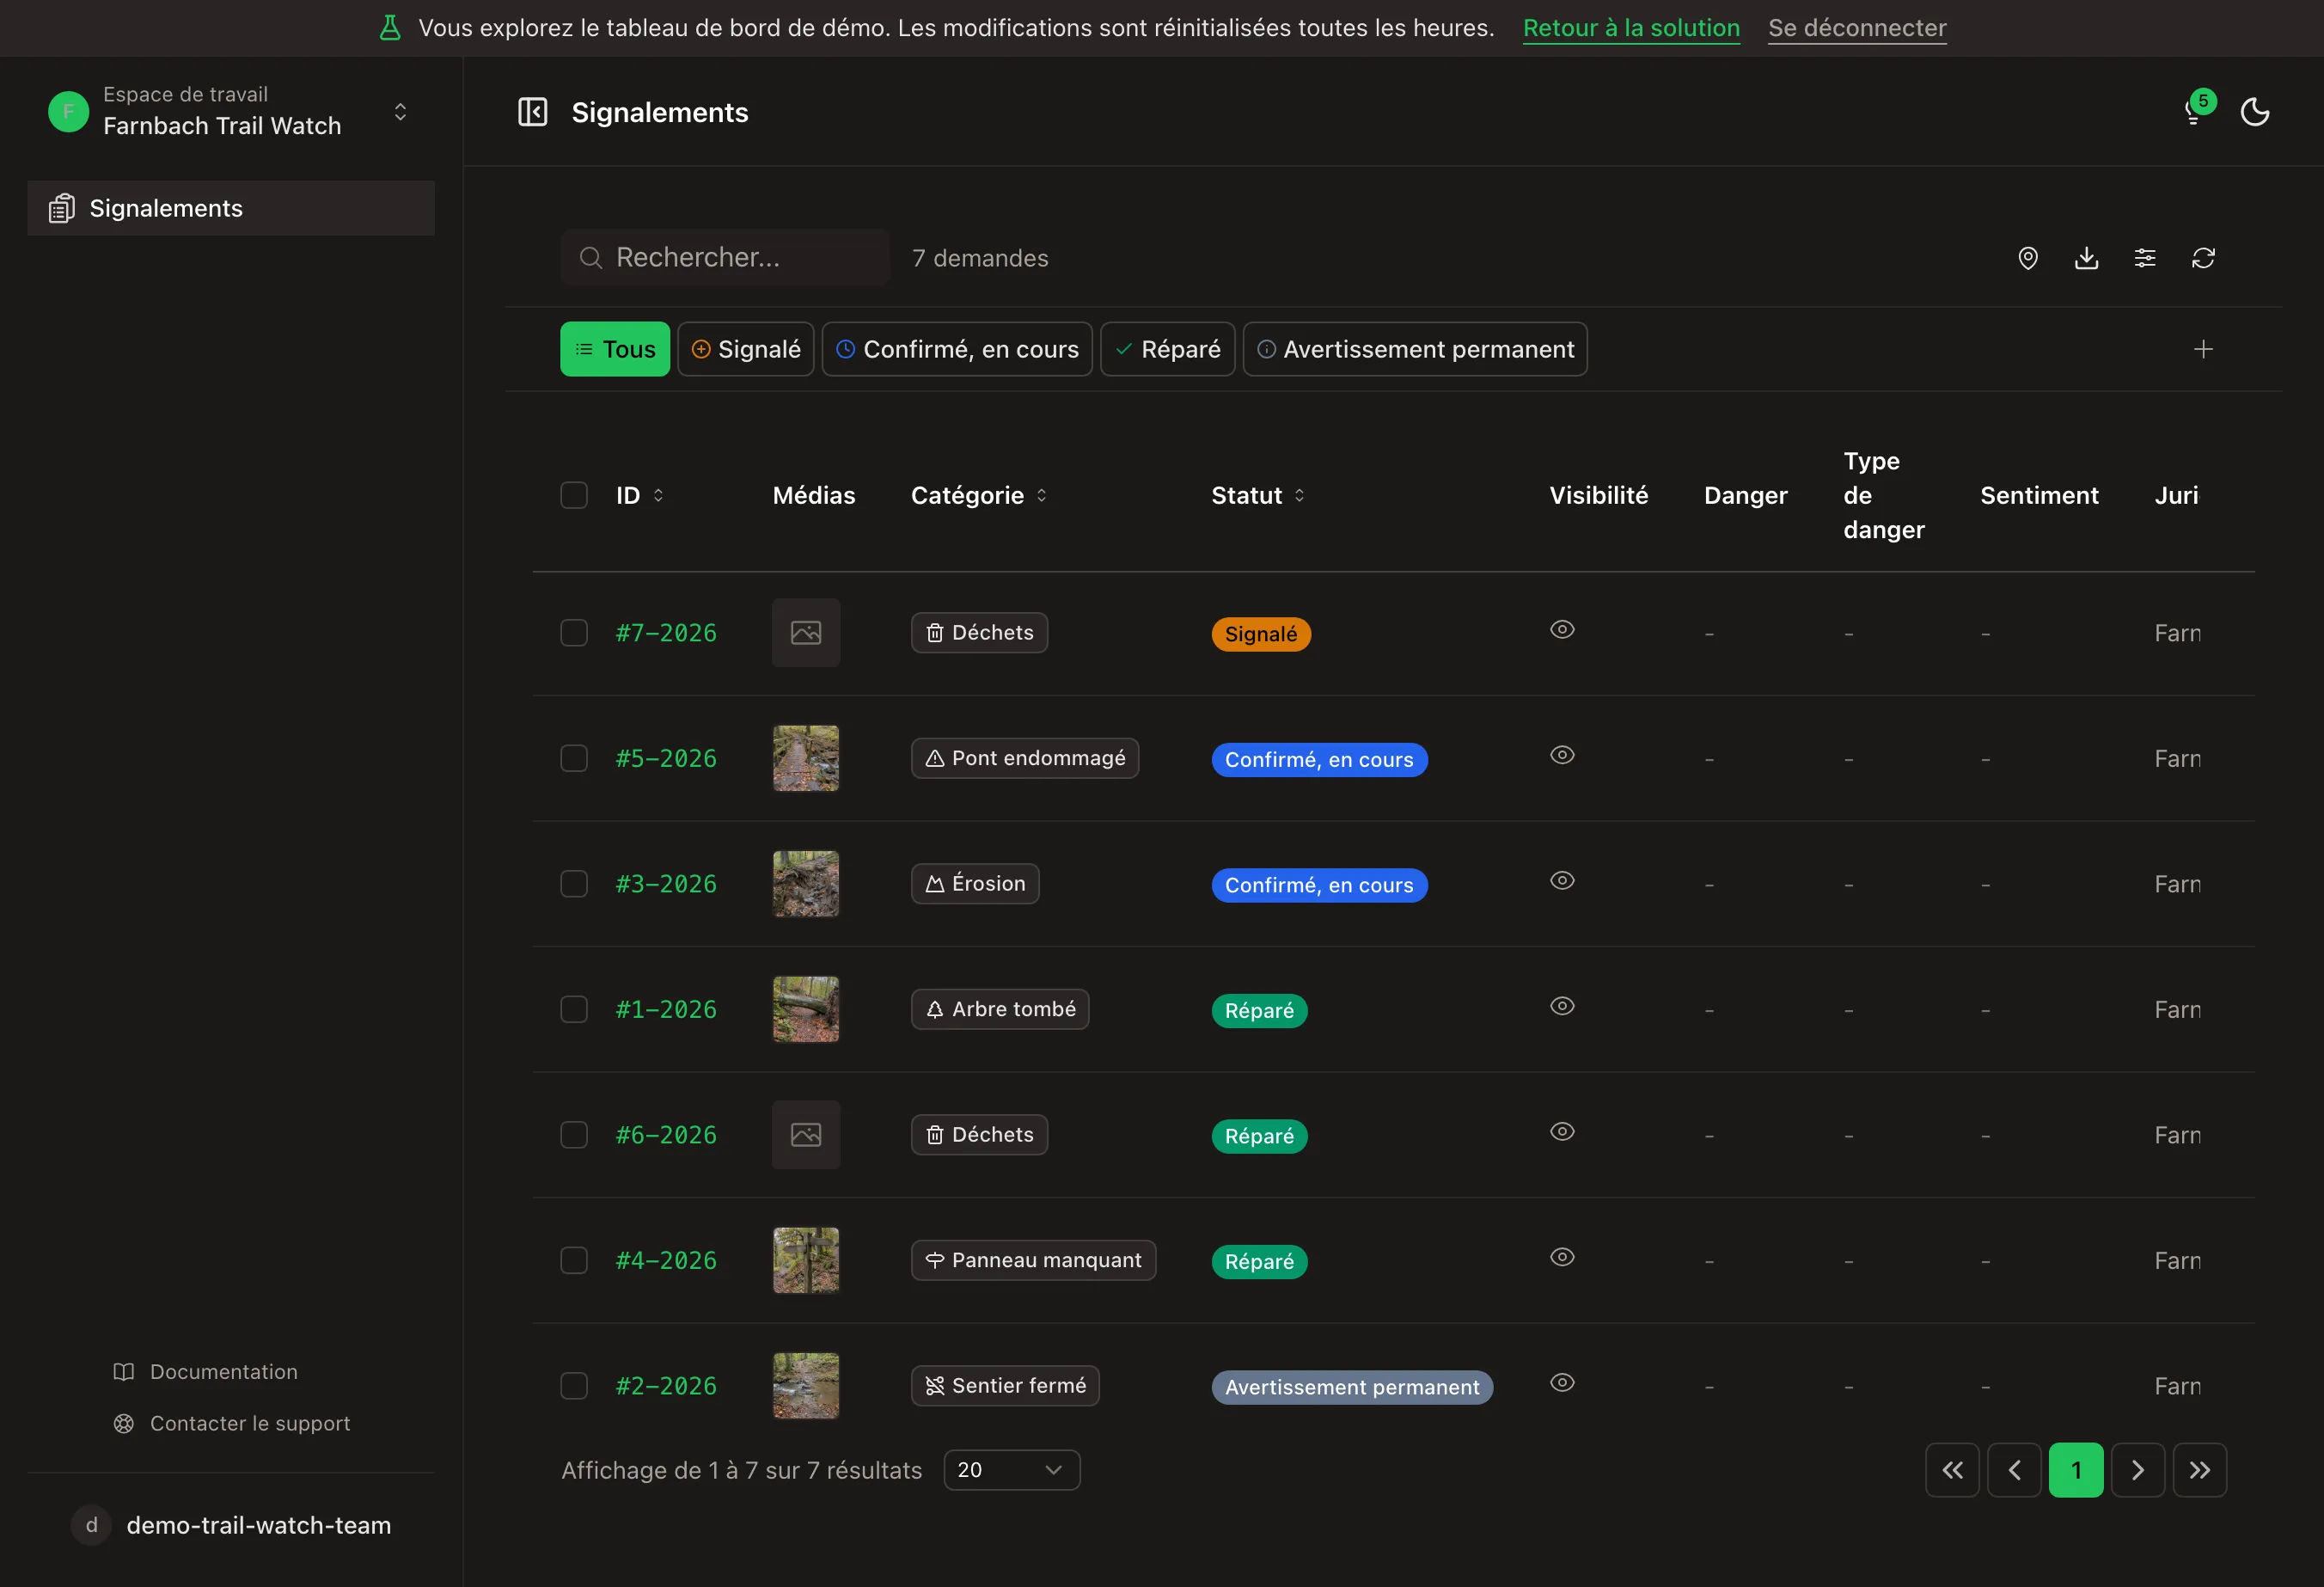
Task: Open the filter sliders icon
Action: pos(2145,258)
